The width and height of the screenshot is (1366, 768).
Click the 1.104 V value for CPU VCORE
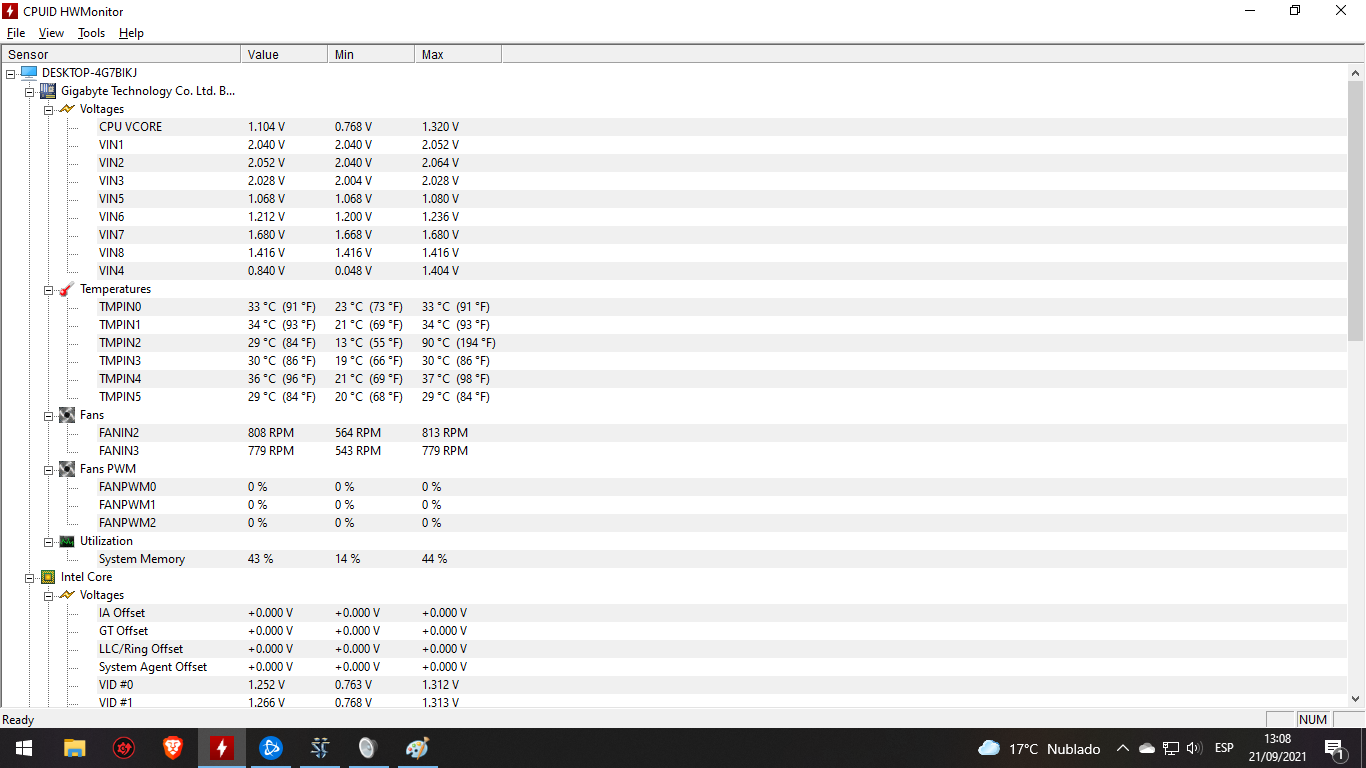[x=266, y=127]
